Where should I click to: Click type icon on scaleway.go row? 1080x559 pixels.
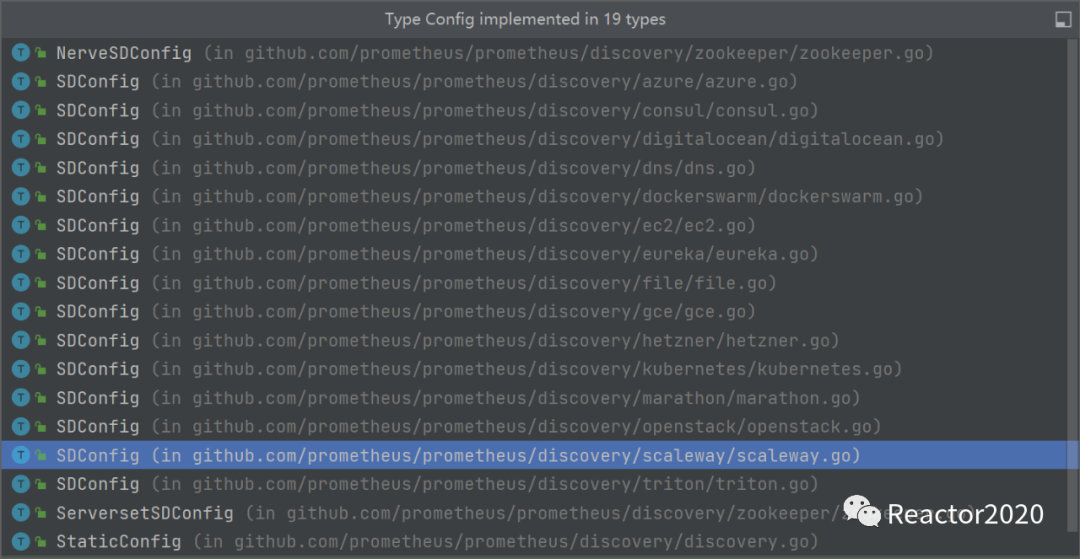point(21,455)
